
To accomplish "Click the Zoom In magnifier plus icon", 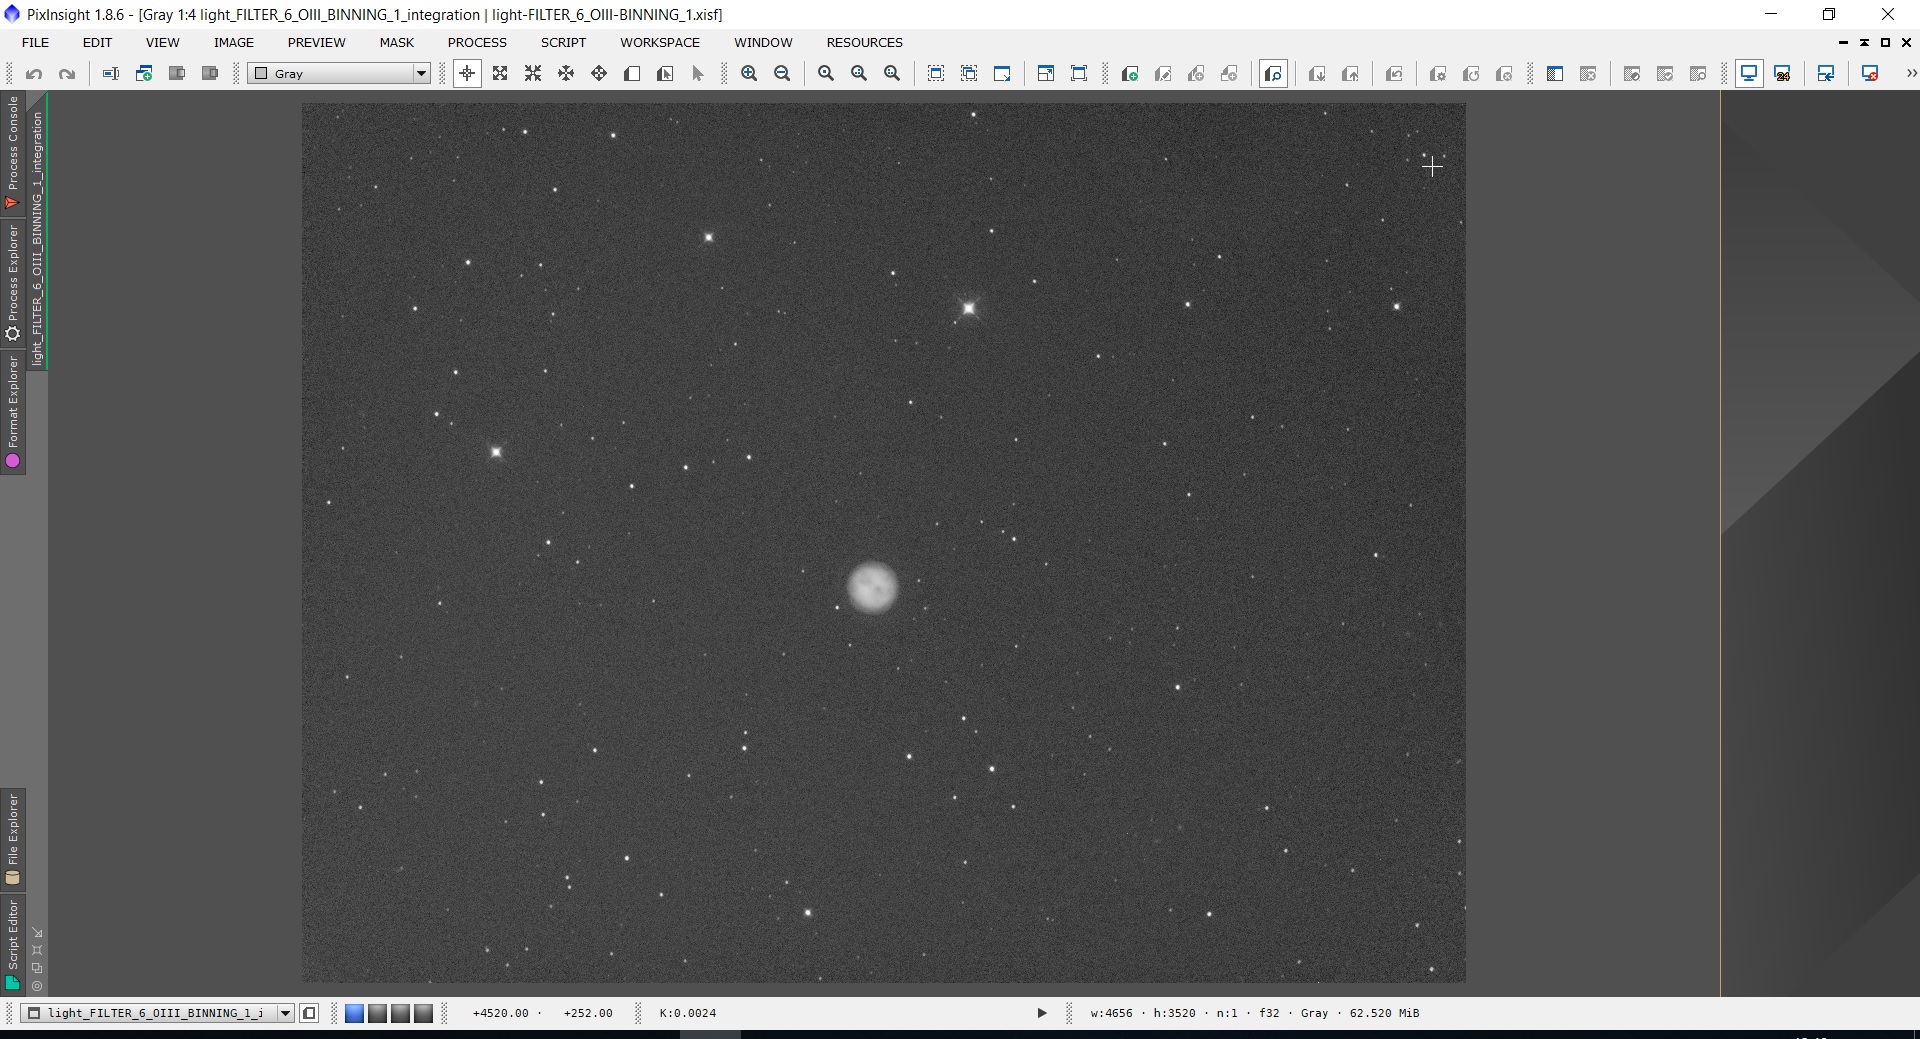I will tap(749, 74).
